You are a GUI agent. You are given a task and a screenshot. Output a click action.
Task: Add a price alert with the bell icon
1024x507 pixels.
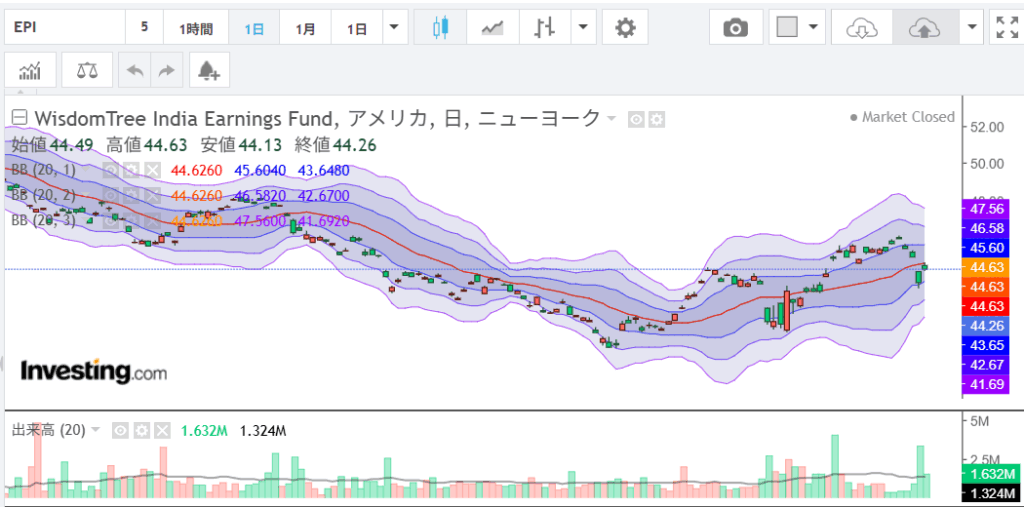pyautogui.click(x=209, y=70)
